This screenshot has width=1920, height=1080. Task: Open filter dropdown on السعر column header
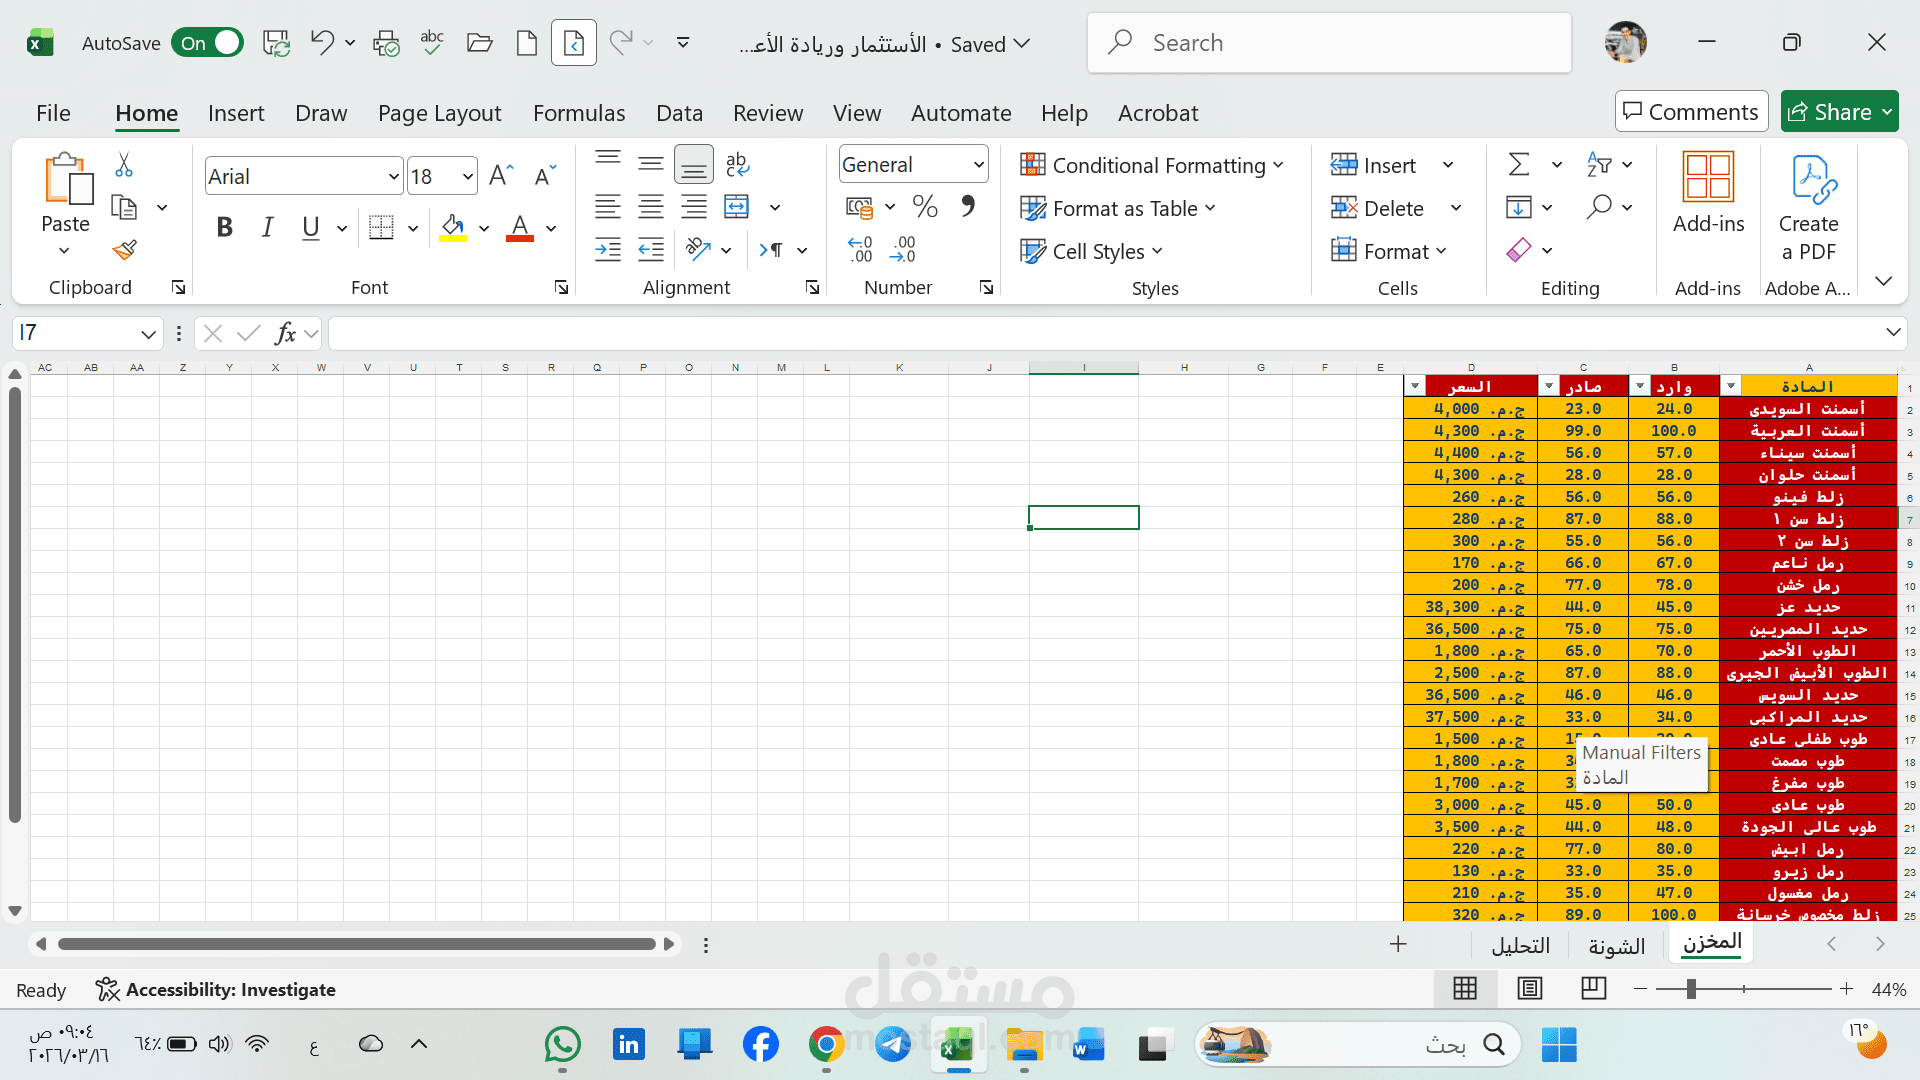coord(1414,386)
